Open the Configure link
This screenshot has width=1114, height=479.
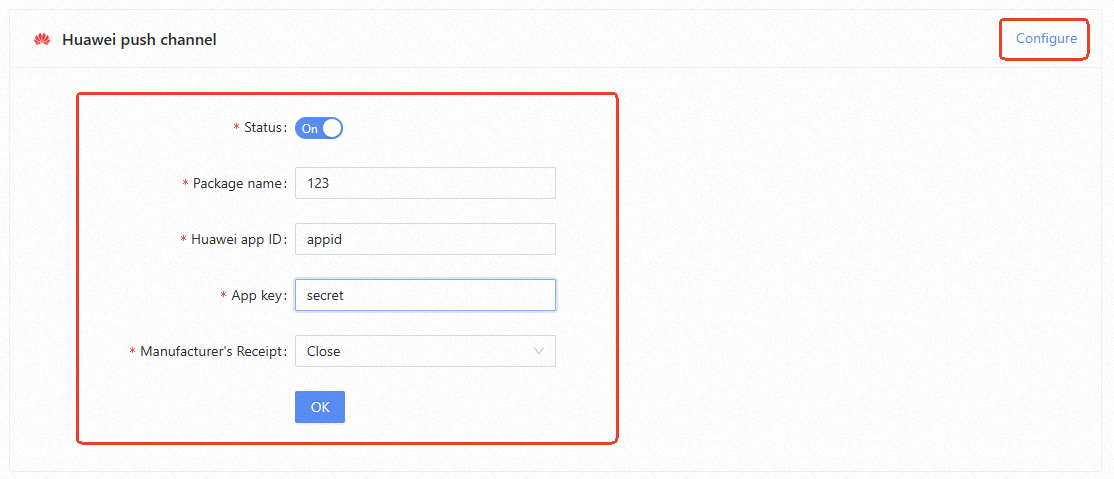(x=1046, y=39)
